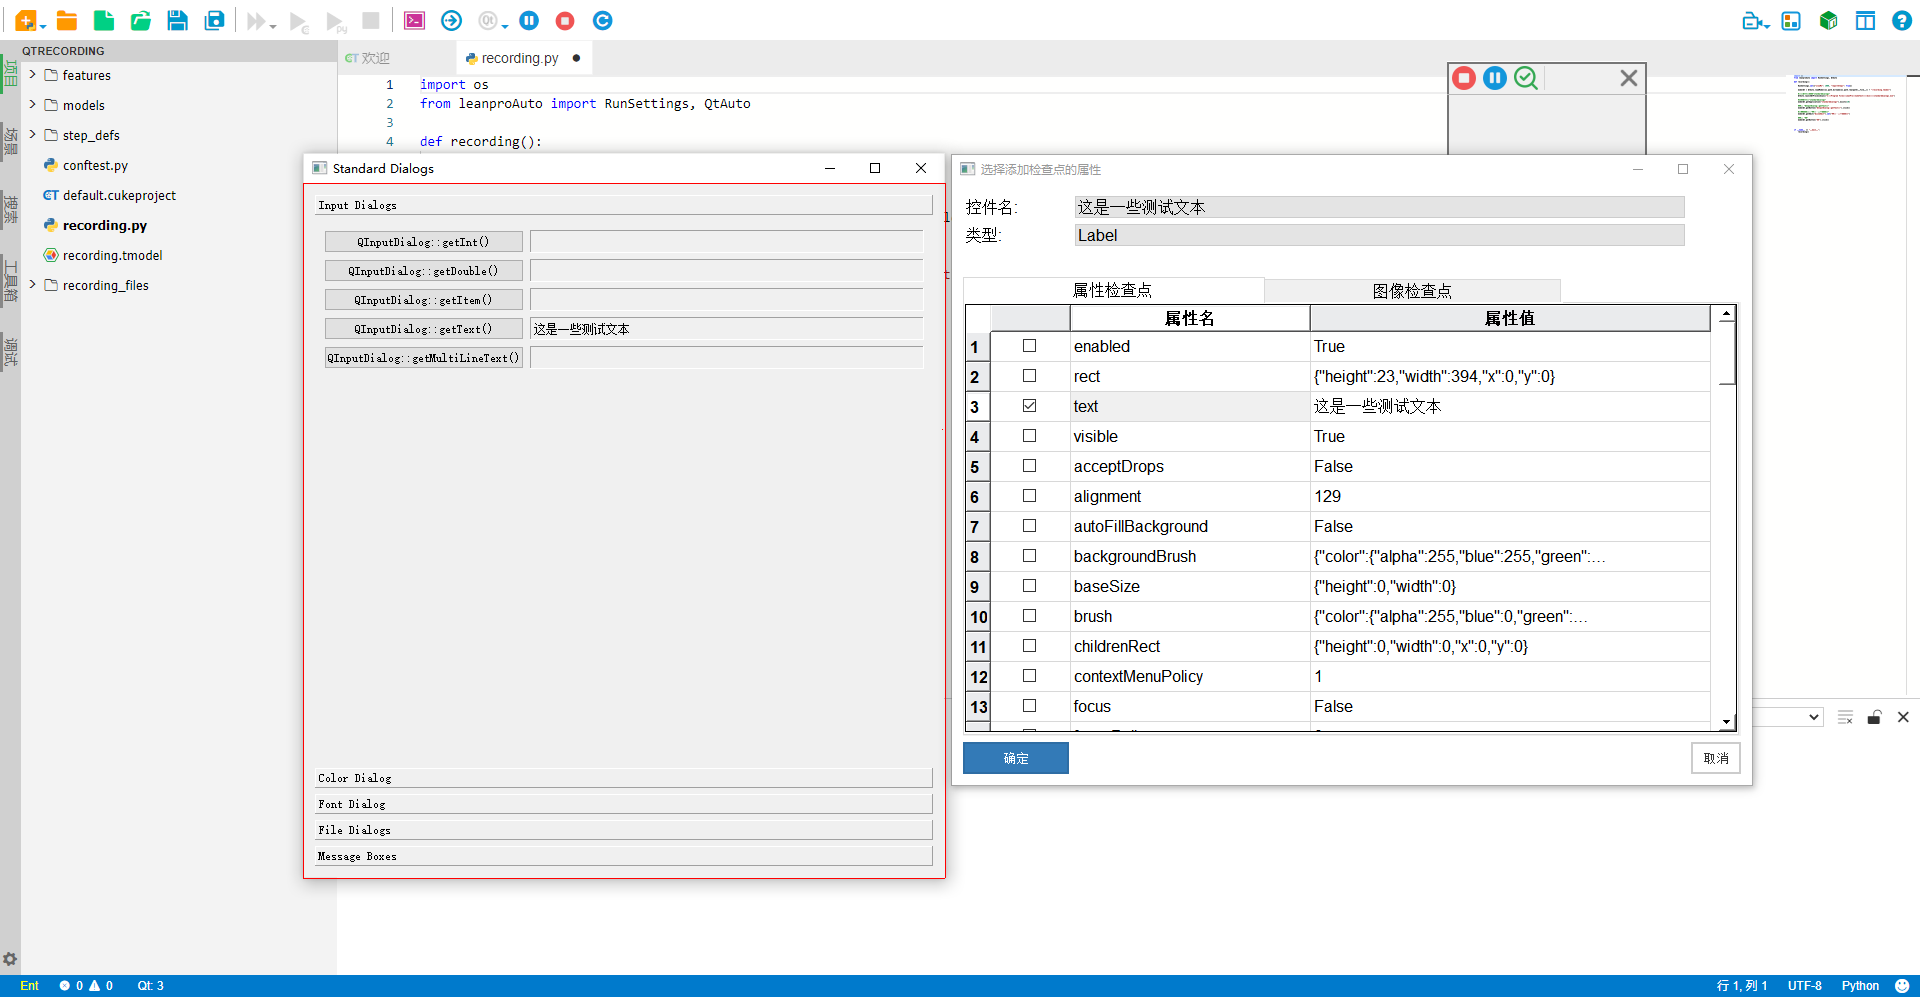The height and width of the screenshot is (997, 1920).
Task: Stop recording in the floating recorder bar
Action: click(1464, 78)
